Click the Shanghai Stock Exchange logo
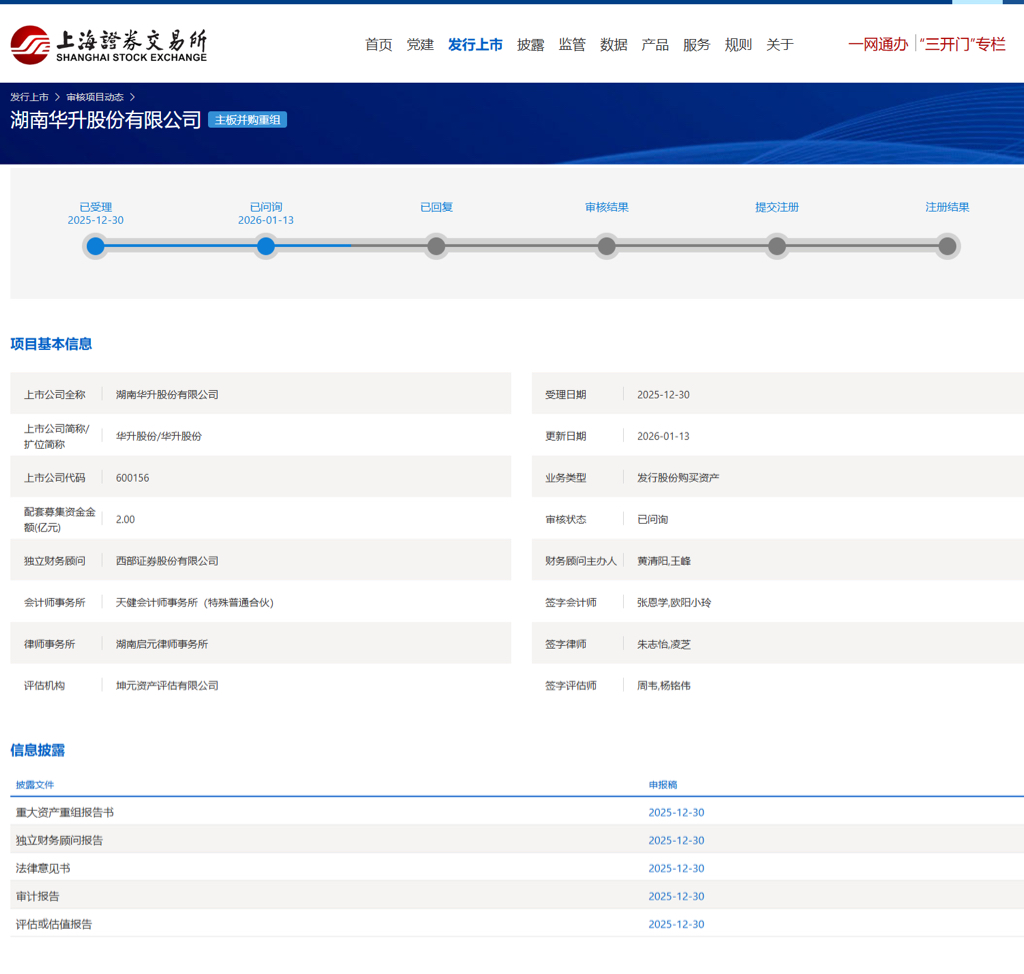The height and width of the screenshot is (974, 1024). tap(108, 45)
